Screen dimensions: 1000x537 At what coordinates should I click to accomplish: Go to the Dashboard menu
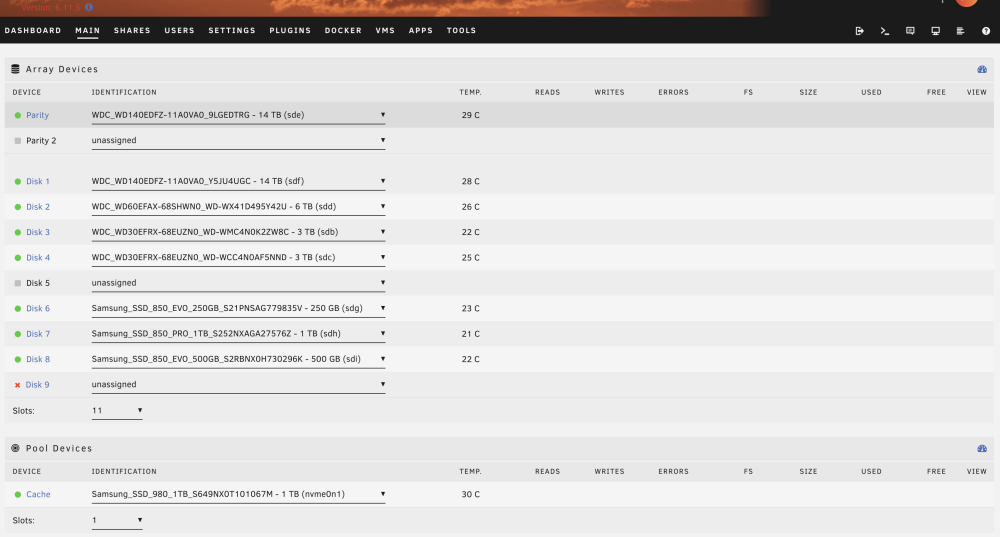[x=33, y=31]
